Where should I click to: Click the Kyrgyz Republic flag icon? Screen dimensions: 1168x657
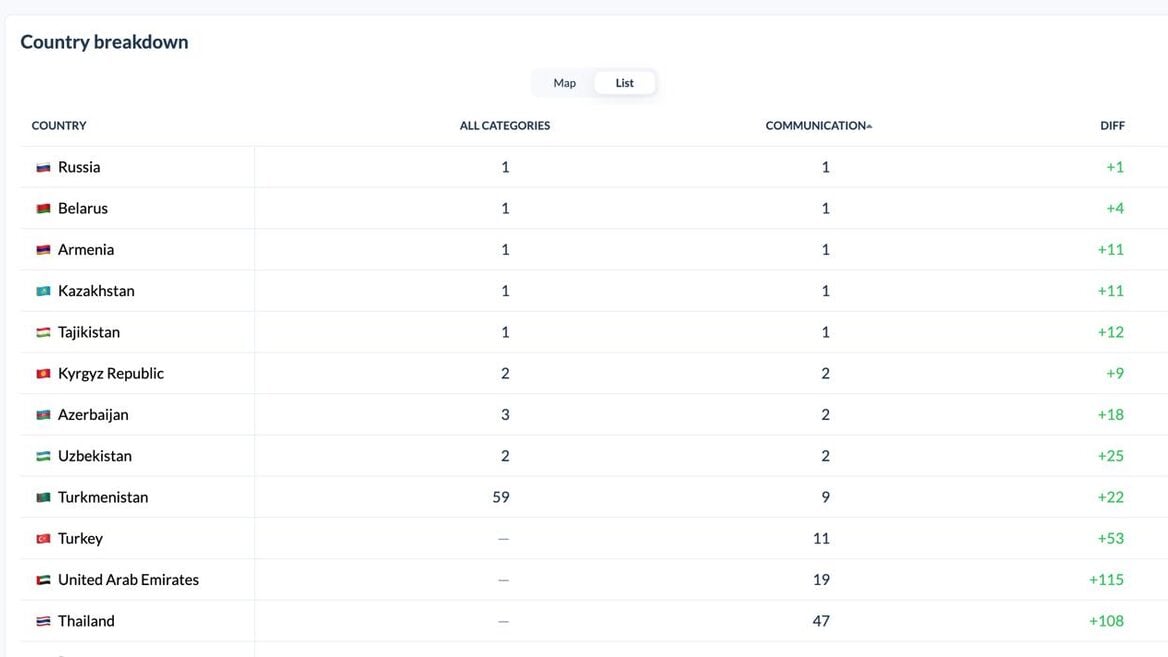43,374
